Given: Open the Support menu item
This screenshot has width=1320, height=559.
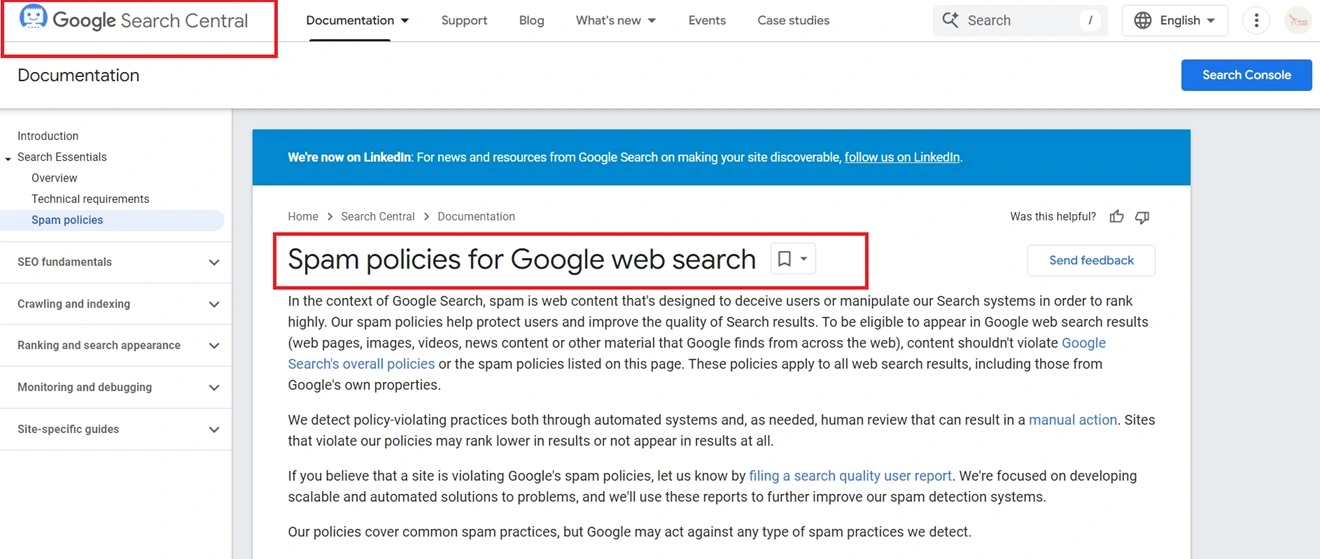Looking at the screenshot, I should (464, 20).
